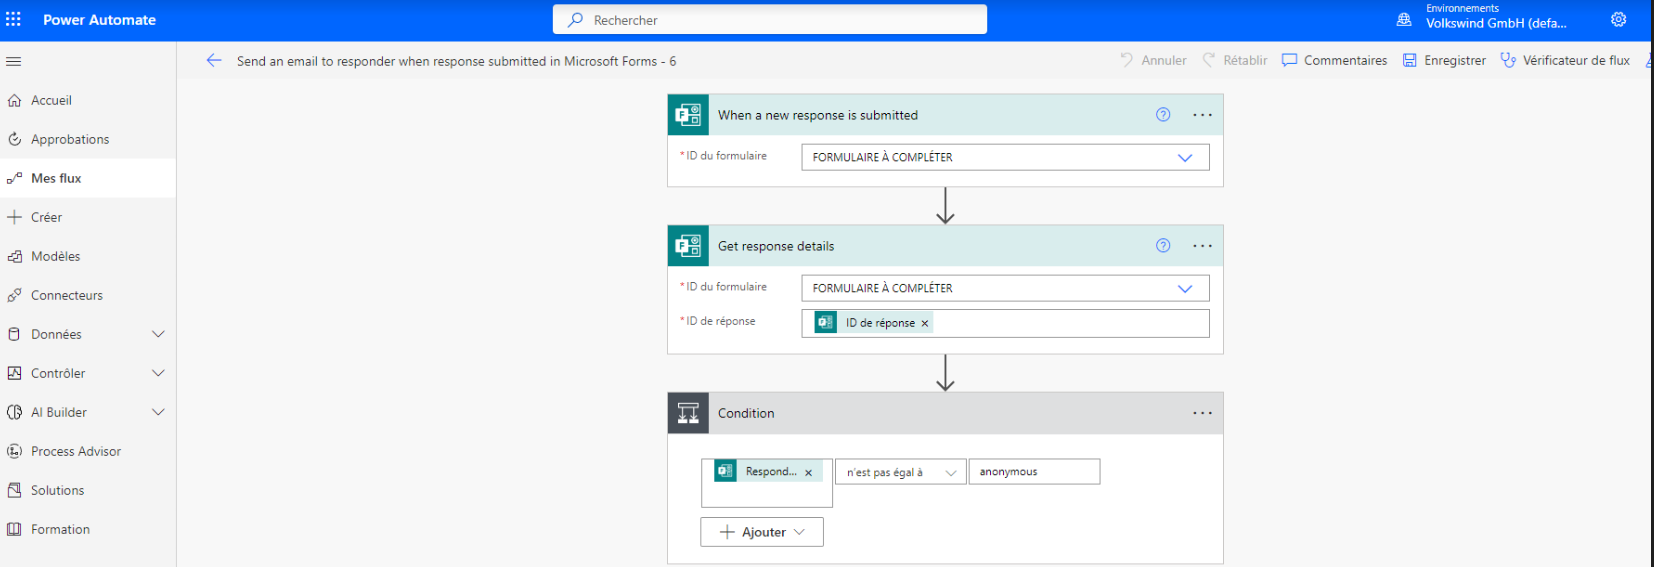
Task: Open more options for When a new response is submitted
Action: click(1202, 115)
